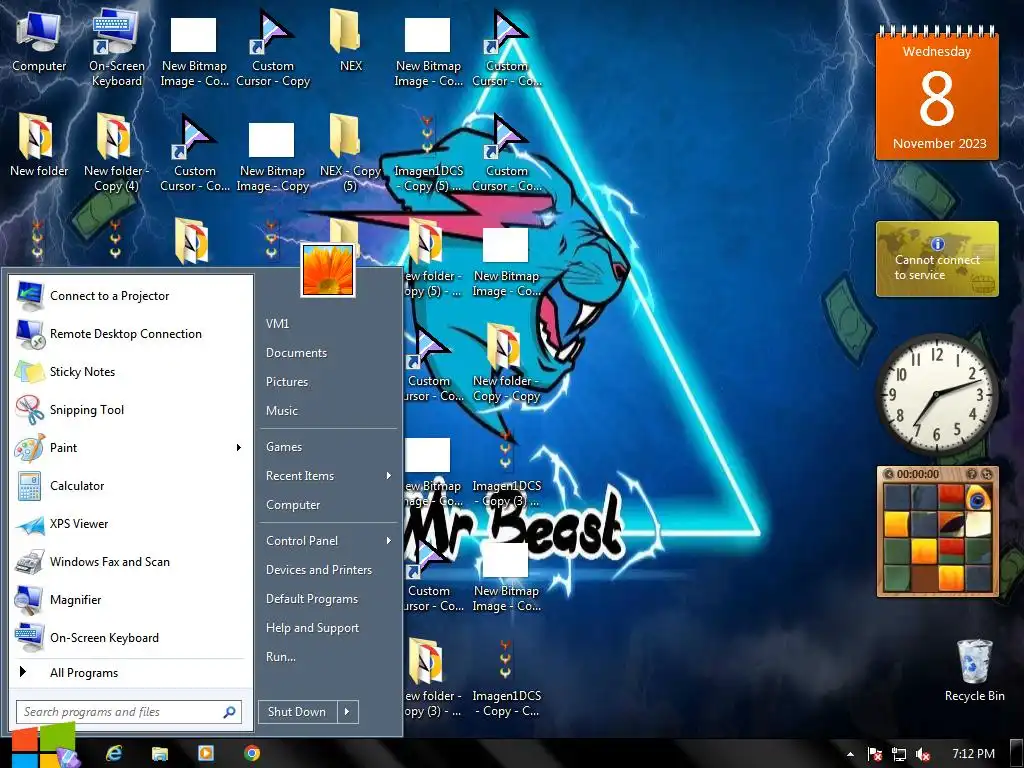Screen dimensions: 1024x768
Task: Click the toucan eye puzzle tile
Action: tap(978, 498)
